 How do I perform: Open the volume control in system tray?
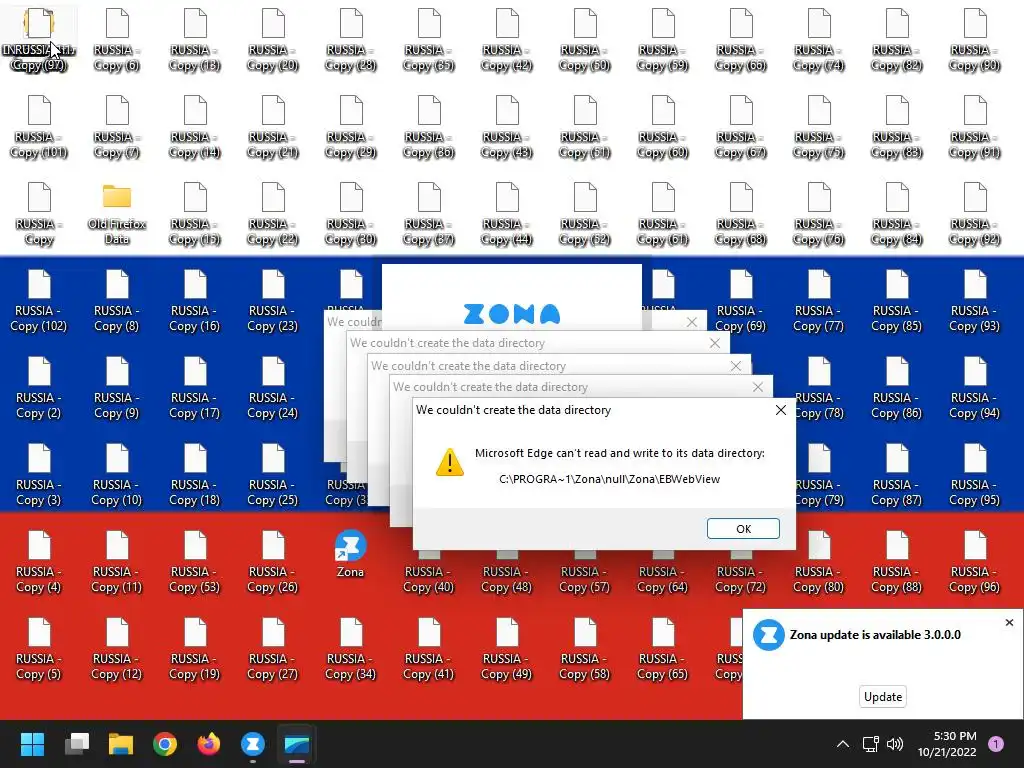[895, 744]
